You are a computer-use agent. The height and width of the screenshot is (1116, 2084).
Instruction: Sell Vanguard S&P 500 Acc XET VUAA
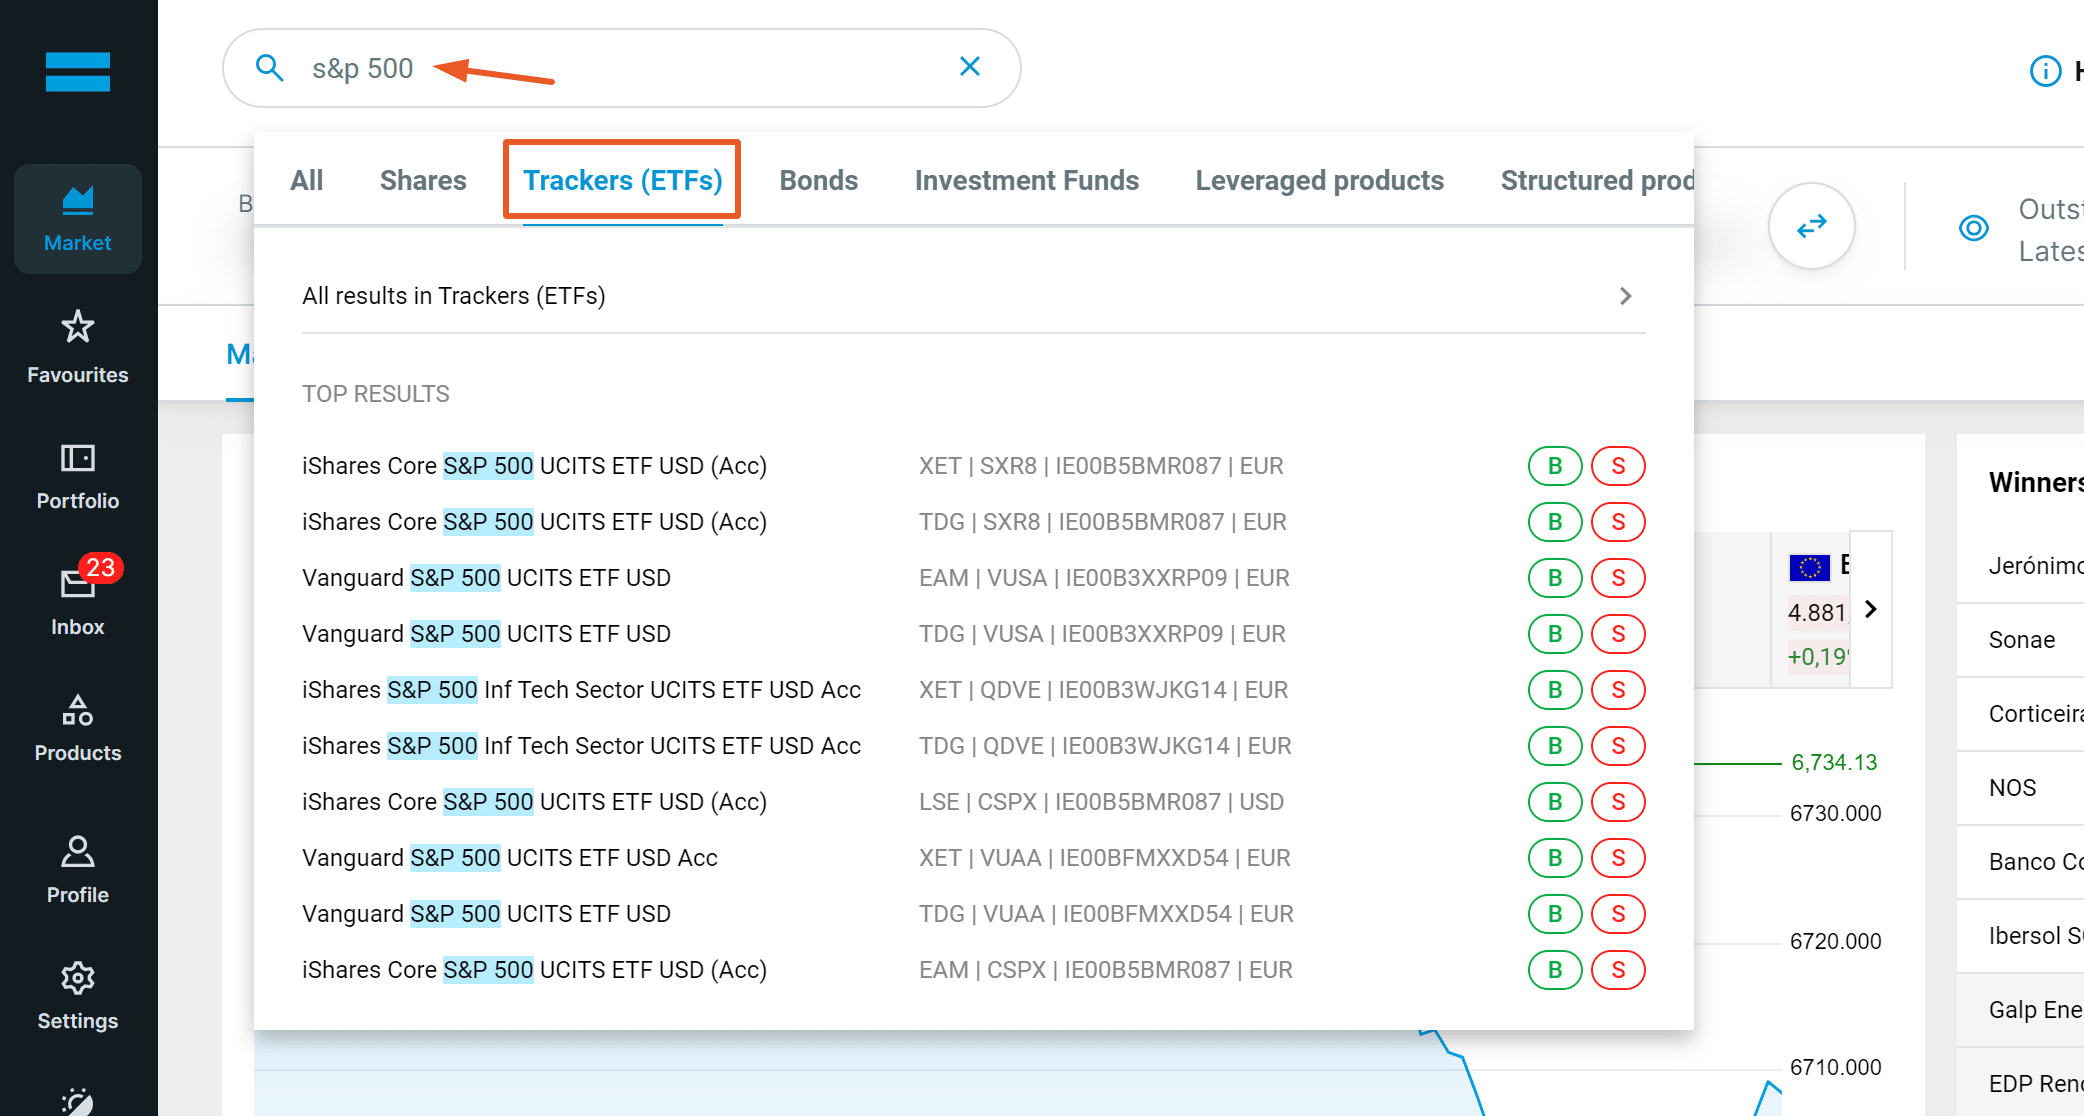[x=1618, y=858]
